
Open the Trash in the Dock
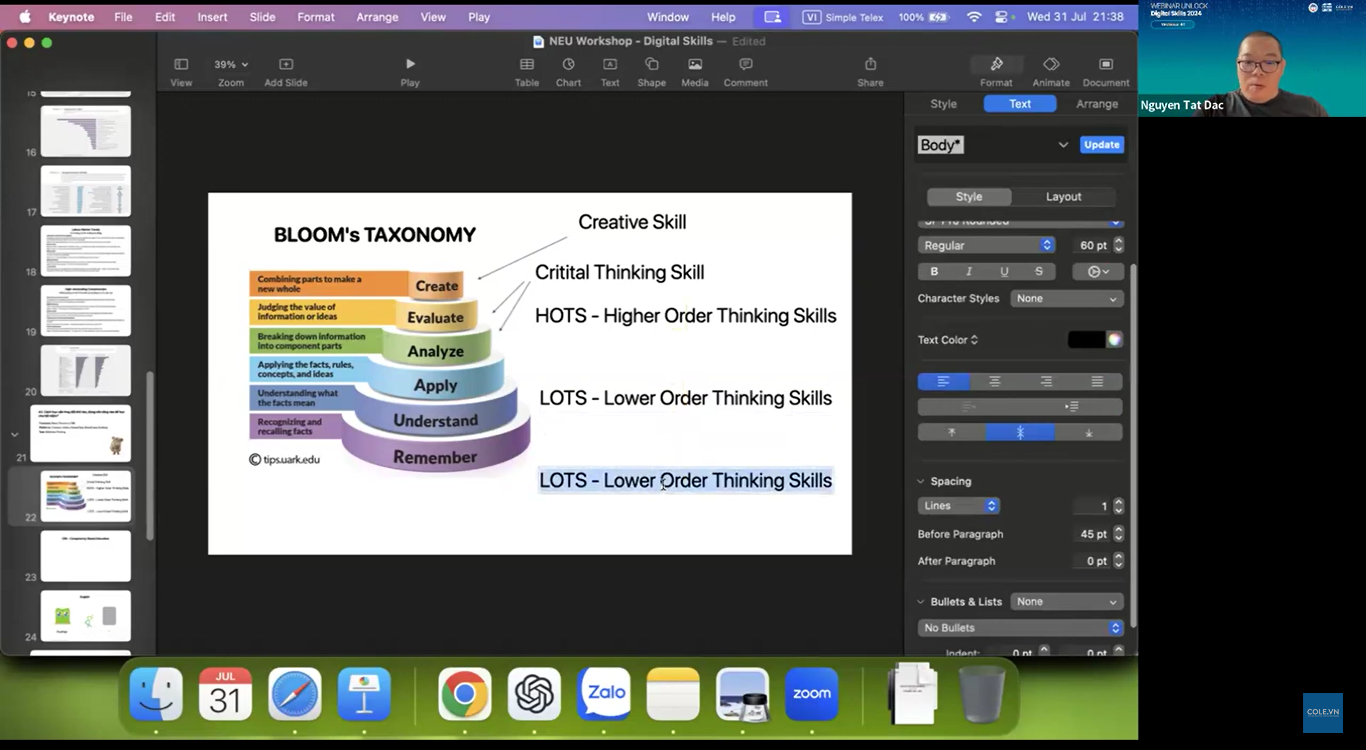[982, 694]
